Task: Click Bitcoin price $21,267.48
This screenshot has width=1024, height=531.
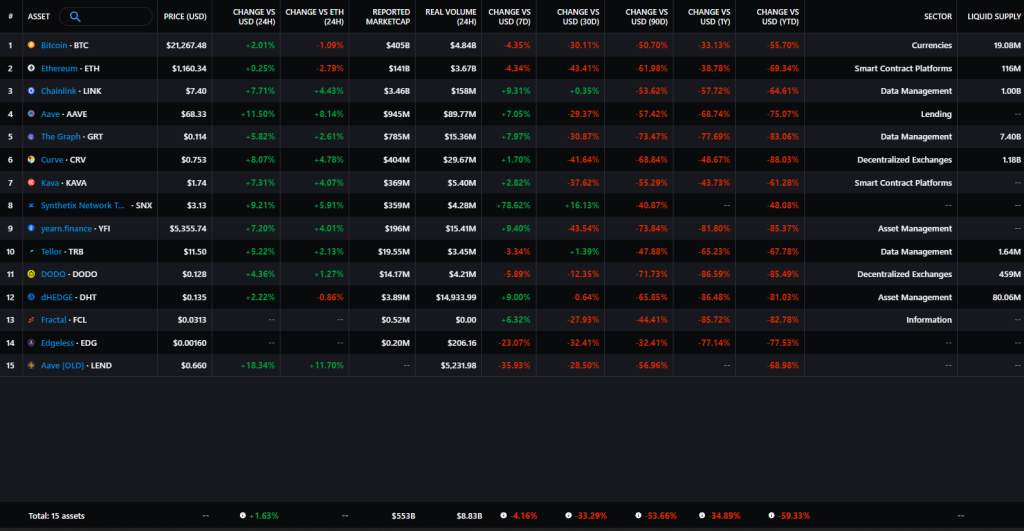Action: pyautogui.click(x=186, y=45)
